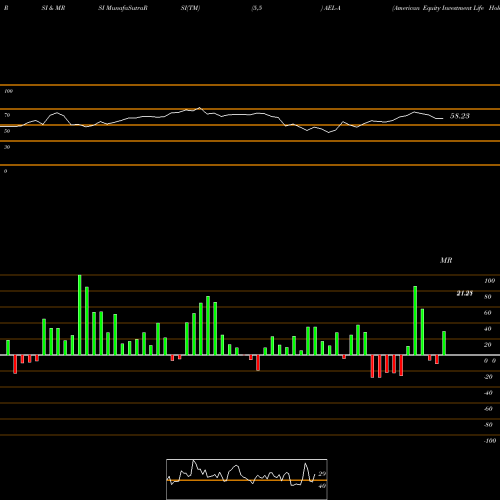The height and width of the screenshot is (500, 500).
Task: Click the RSI axis label 50
Action: [x=7, y=131]
